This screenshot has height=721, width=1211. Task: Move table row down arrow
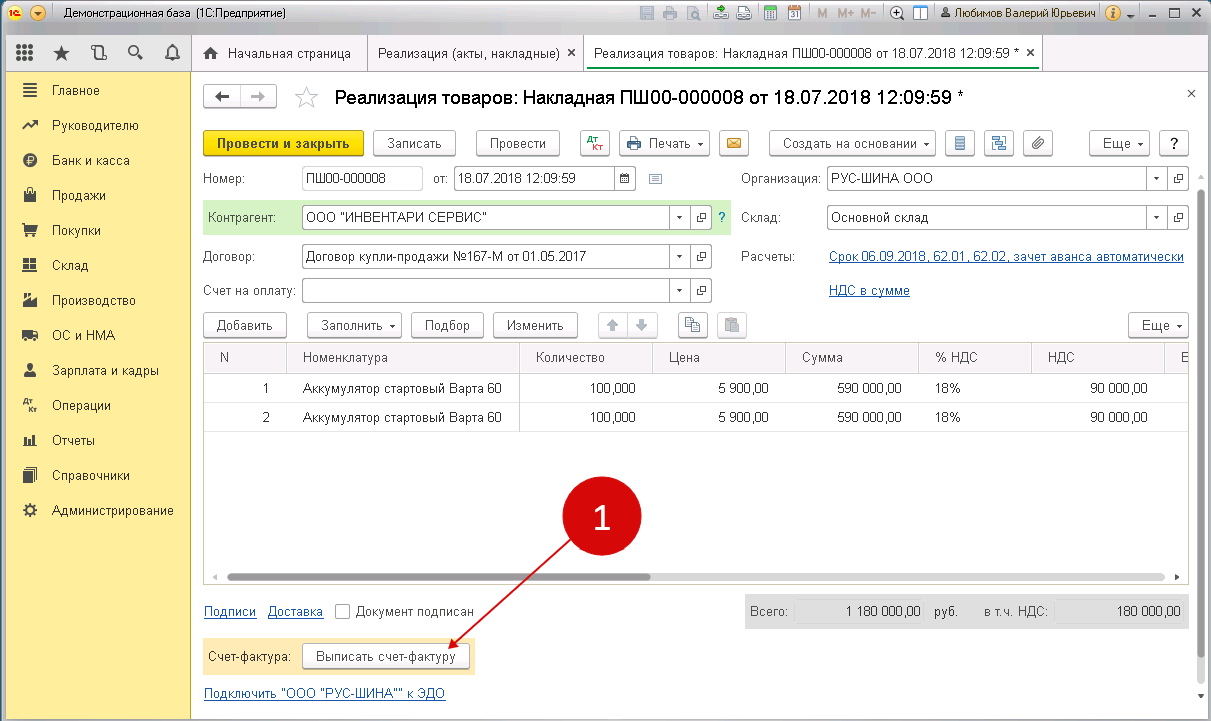click(x=642, y=325)
